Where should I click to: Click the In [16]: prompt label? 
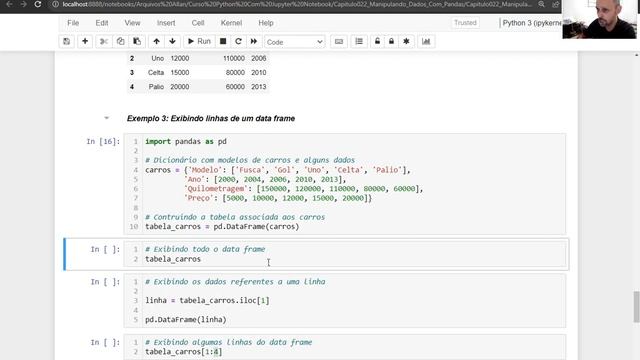coord(103,142)
